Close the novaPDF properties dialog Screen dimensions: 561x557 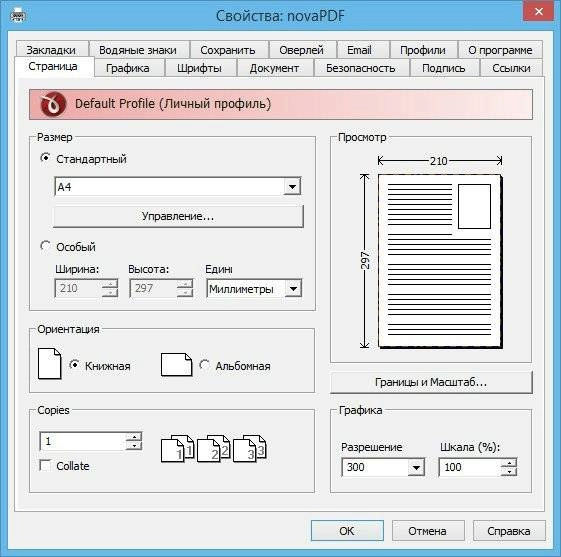pos(539,11)
